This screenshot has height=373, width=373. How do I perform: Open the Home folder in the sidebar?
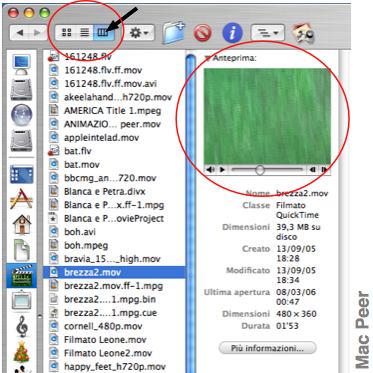pos(21,224)
